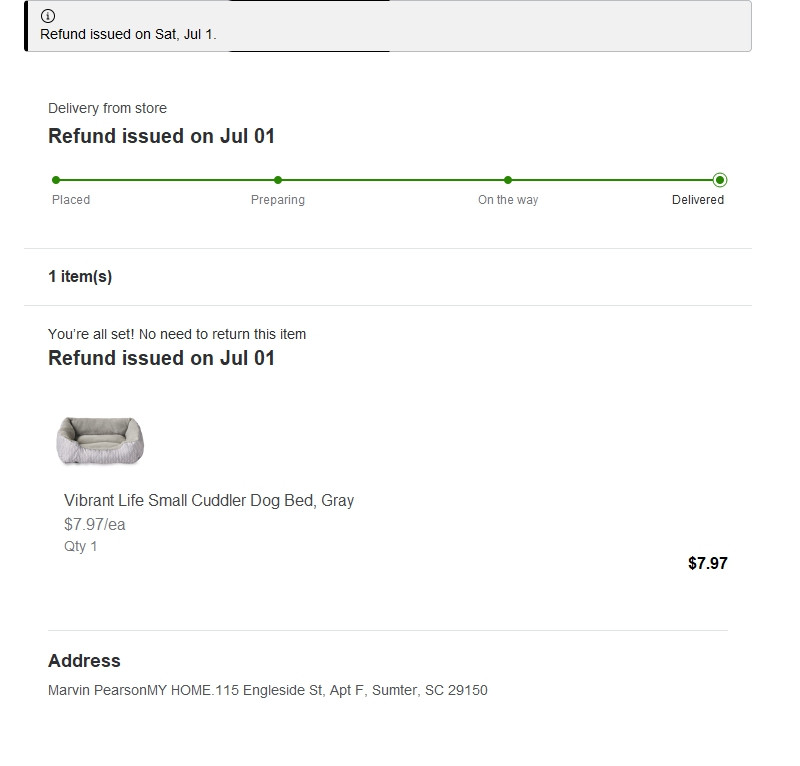
Task: Open Vibrant Life Small Cuddler Dog Bed link
Action: (209, 500)
